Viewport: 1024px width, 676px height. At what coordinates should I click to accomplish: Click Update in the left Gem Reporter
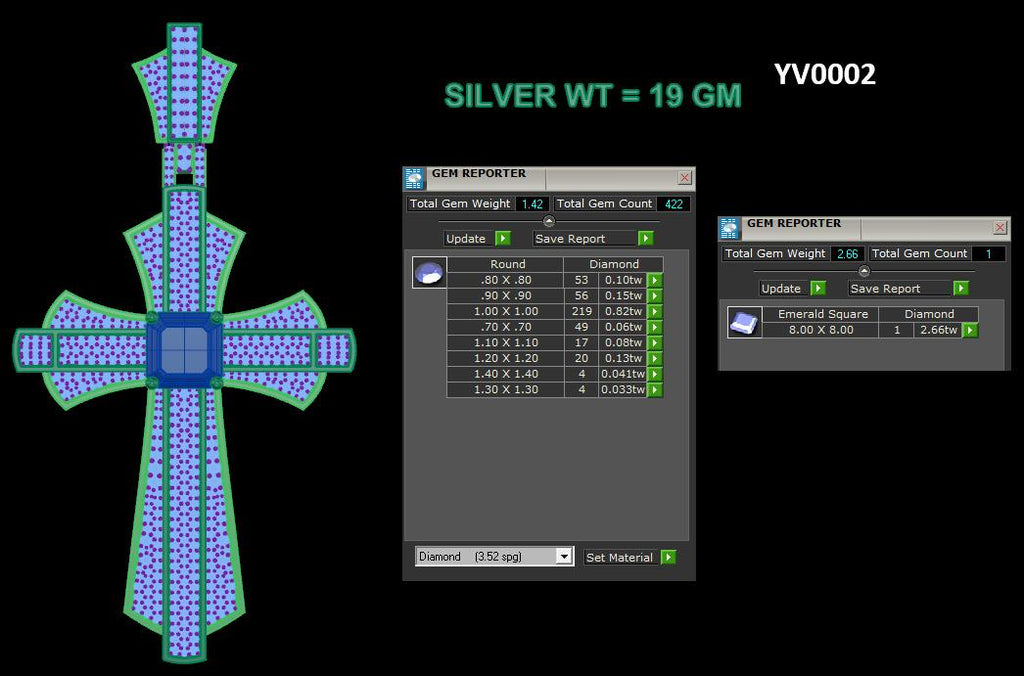pos(466,238)
